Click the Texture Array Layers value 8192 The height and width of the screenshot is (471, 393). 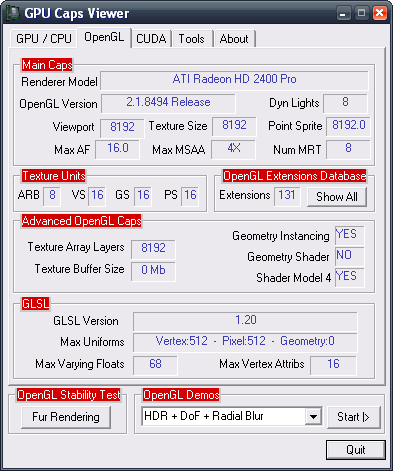click(x=153, y=249)
